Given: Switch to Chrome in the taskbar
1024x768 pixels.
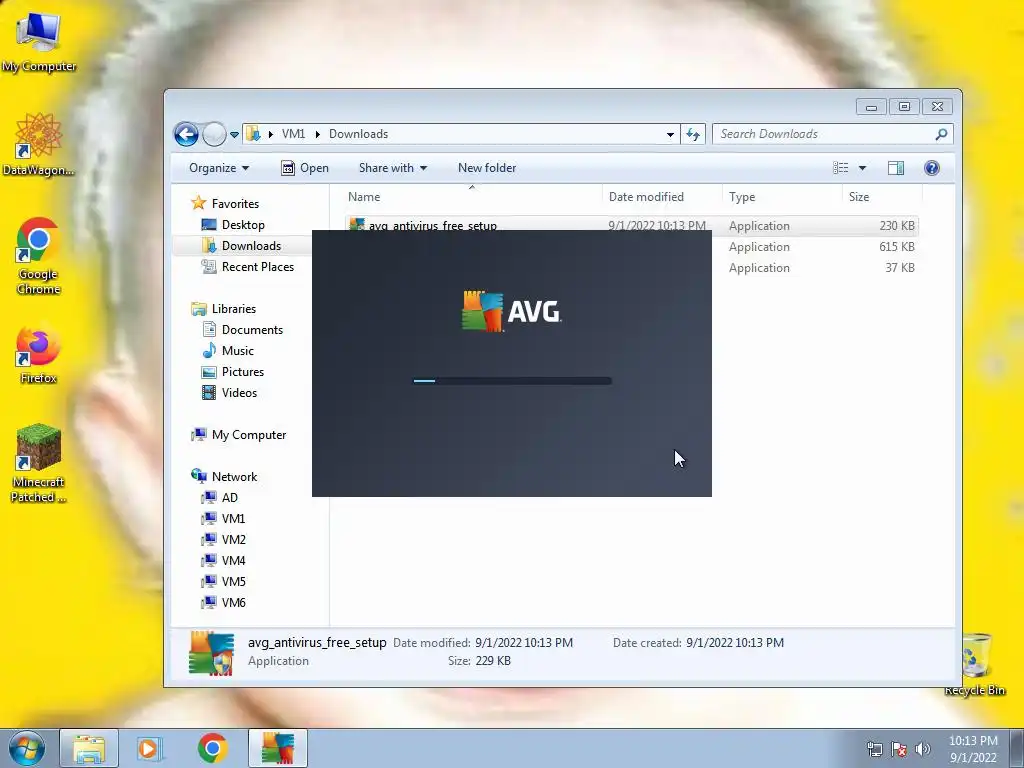Looking at the screenshot, I should pos(213,748).
